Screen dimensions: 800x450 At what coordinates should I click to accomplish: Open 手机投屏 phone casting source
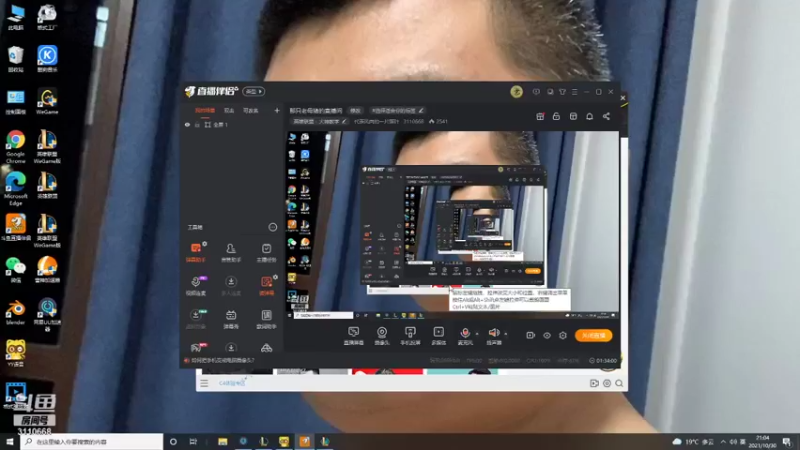410,336
